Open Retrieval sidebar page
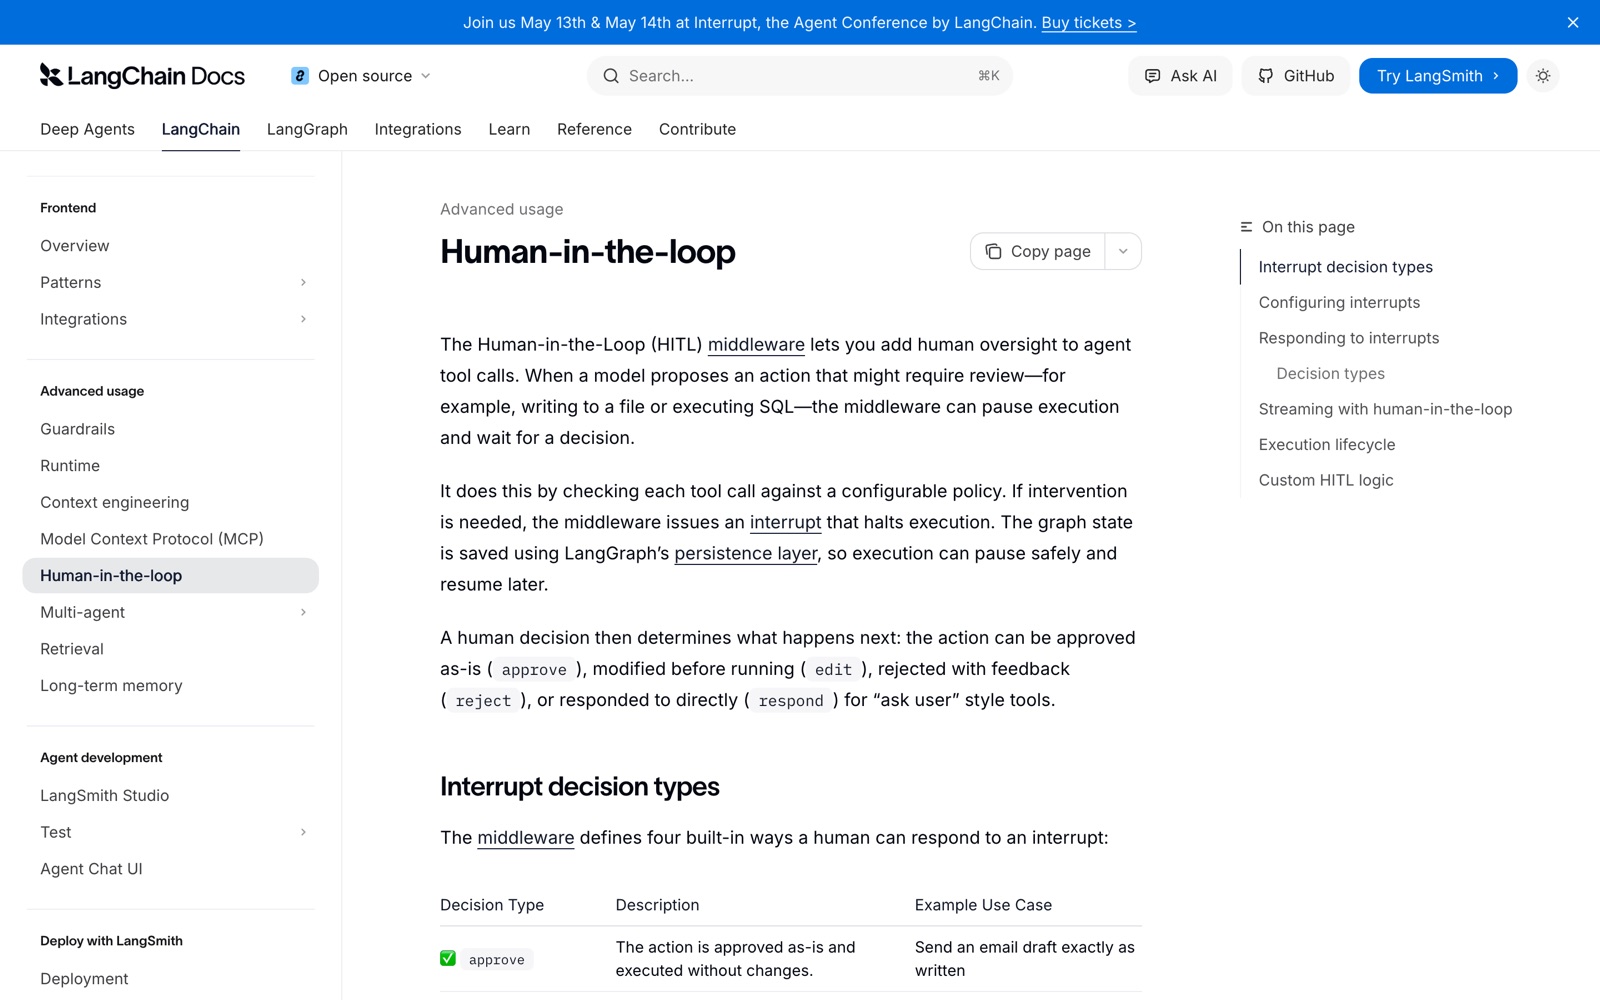 pos(72,649)
